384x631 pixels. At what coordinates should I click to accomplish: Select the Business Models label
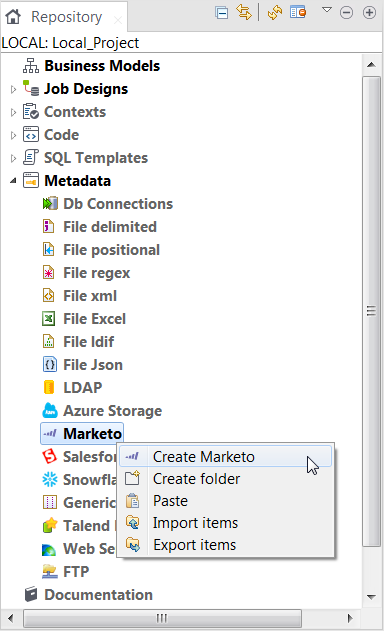click(102, 66)
